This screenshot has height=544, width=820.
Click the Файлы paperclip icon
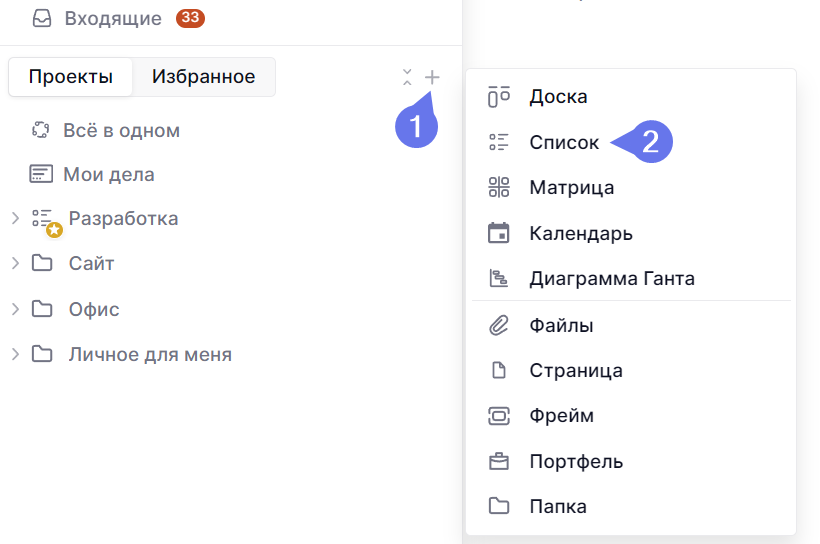[x=498, y=325]
